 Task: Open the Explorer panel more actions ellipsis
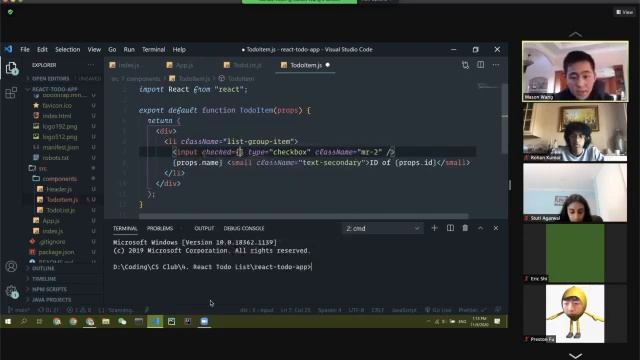tap(91, 65)
